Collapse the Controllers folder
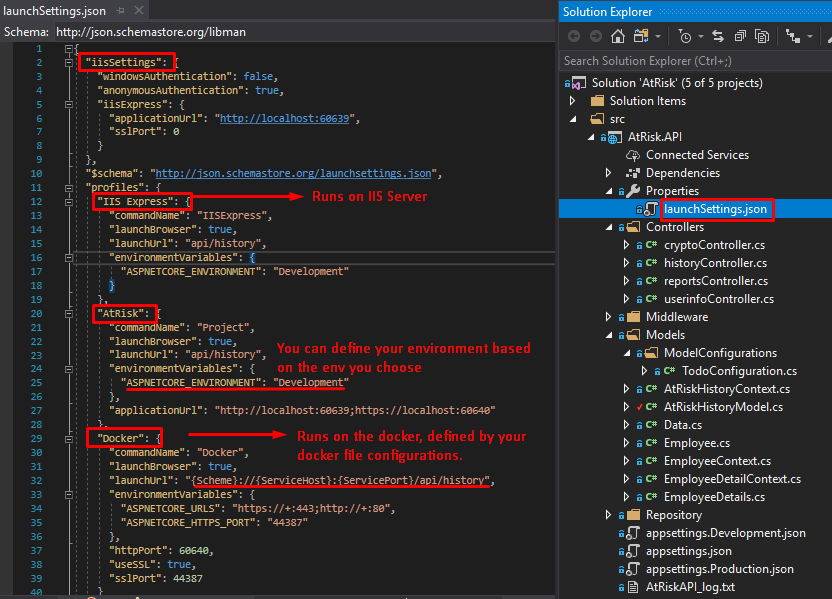 [x=609, y=227]
